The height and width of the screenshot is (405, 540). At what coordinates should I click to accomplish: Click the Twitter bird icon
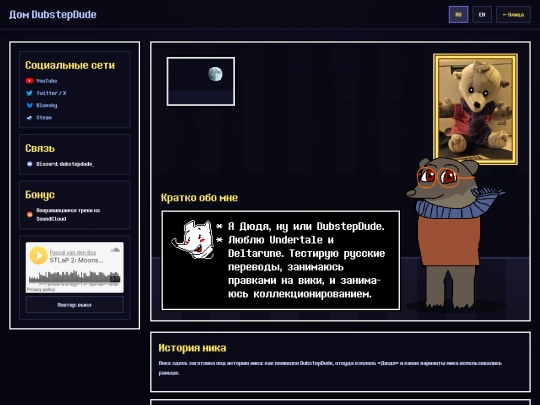(29, 93)
